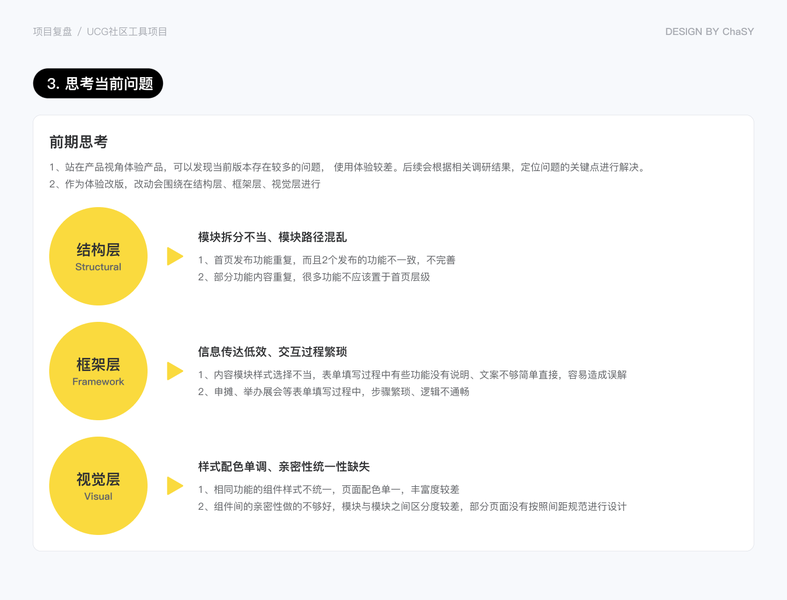Click the line starting 2、组件间的亲密性
Viewport: 787px width, 600px height.
413,507
